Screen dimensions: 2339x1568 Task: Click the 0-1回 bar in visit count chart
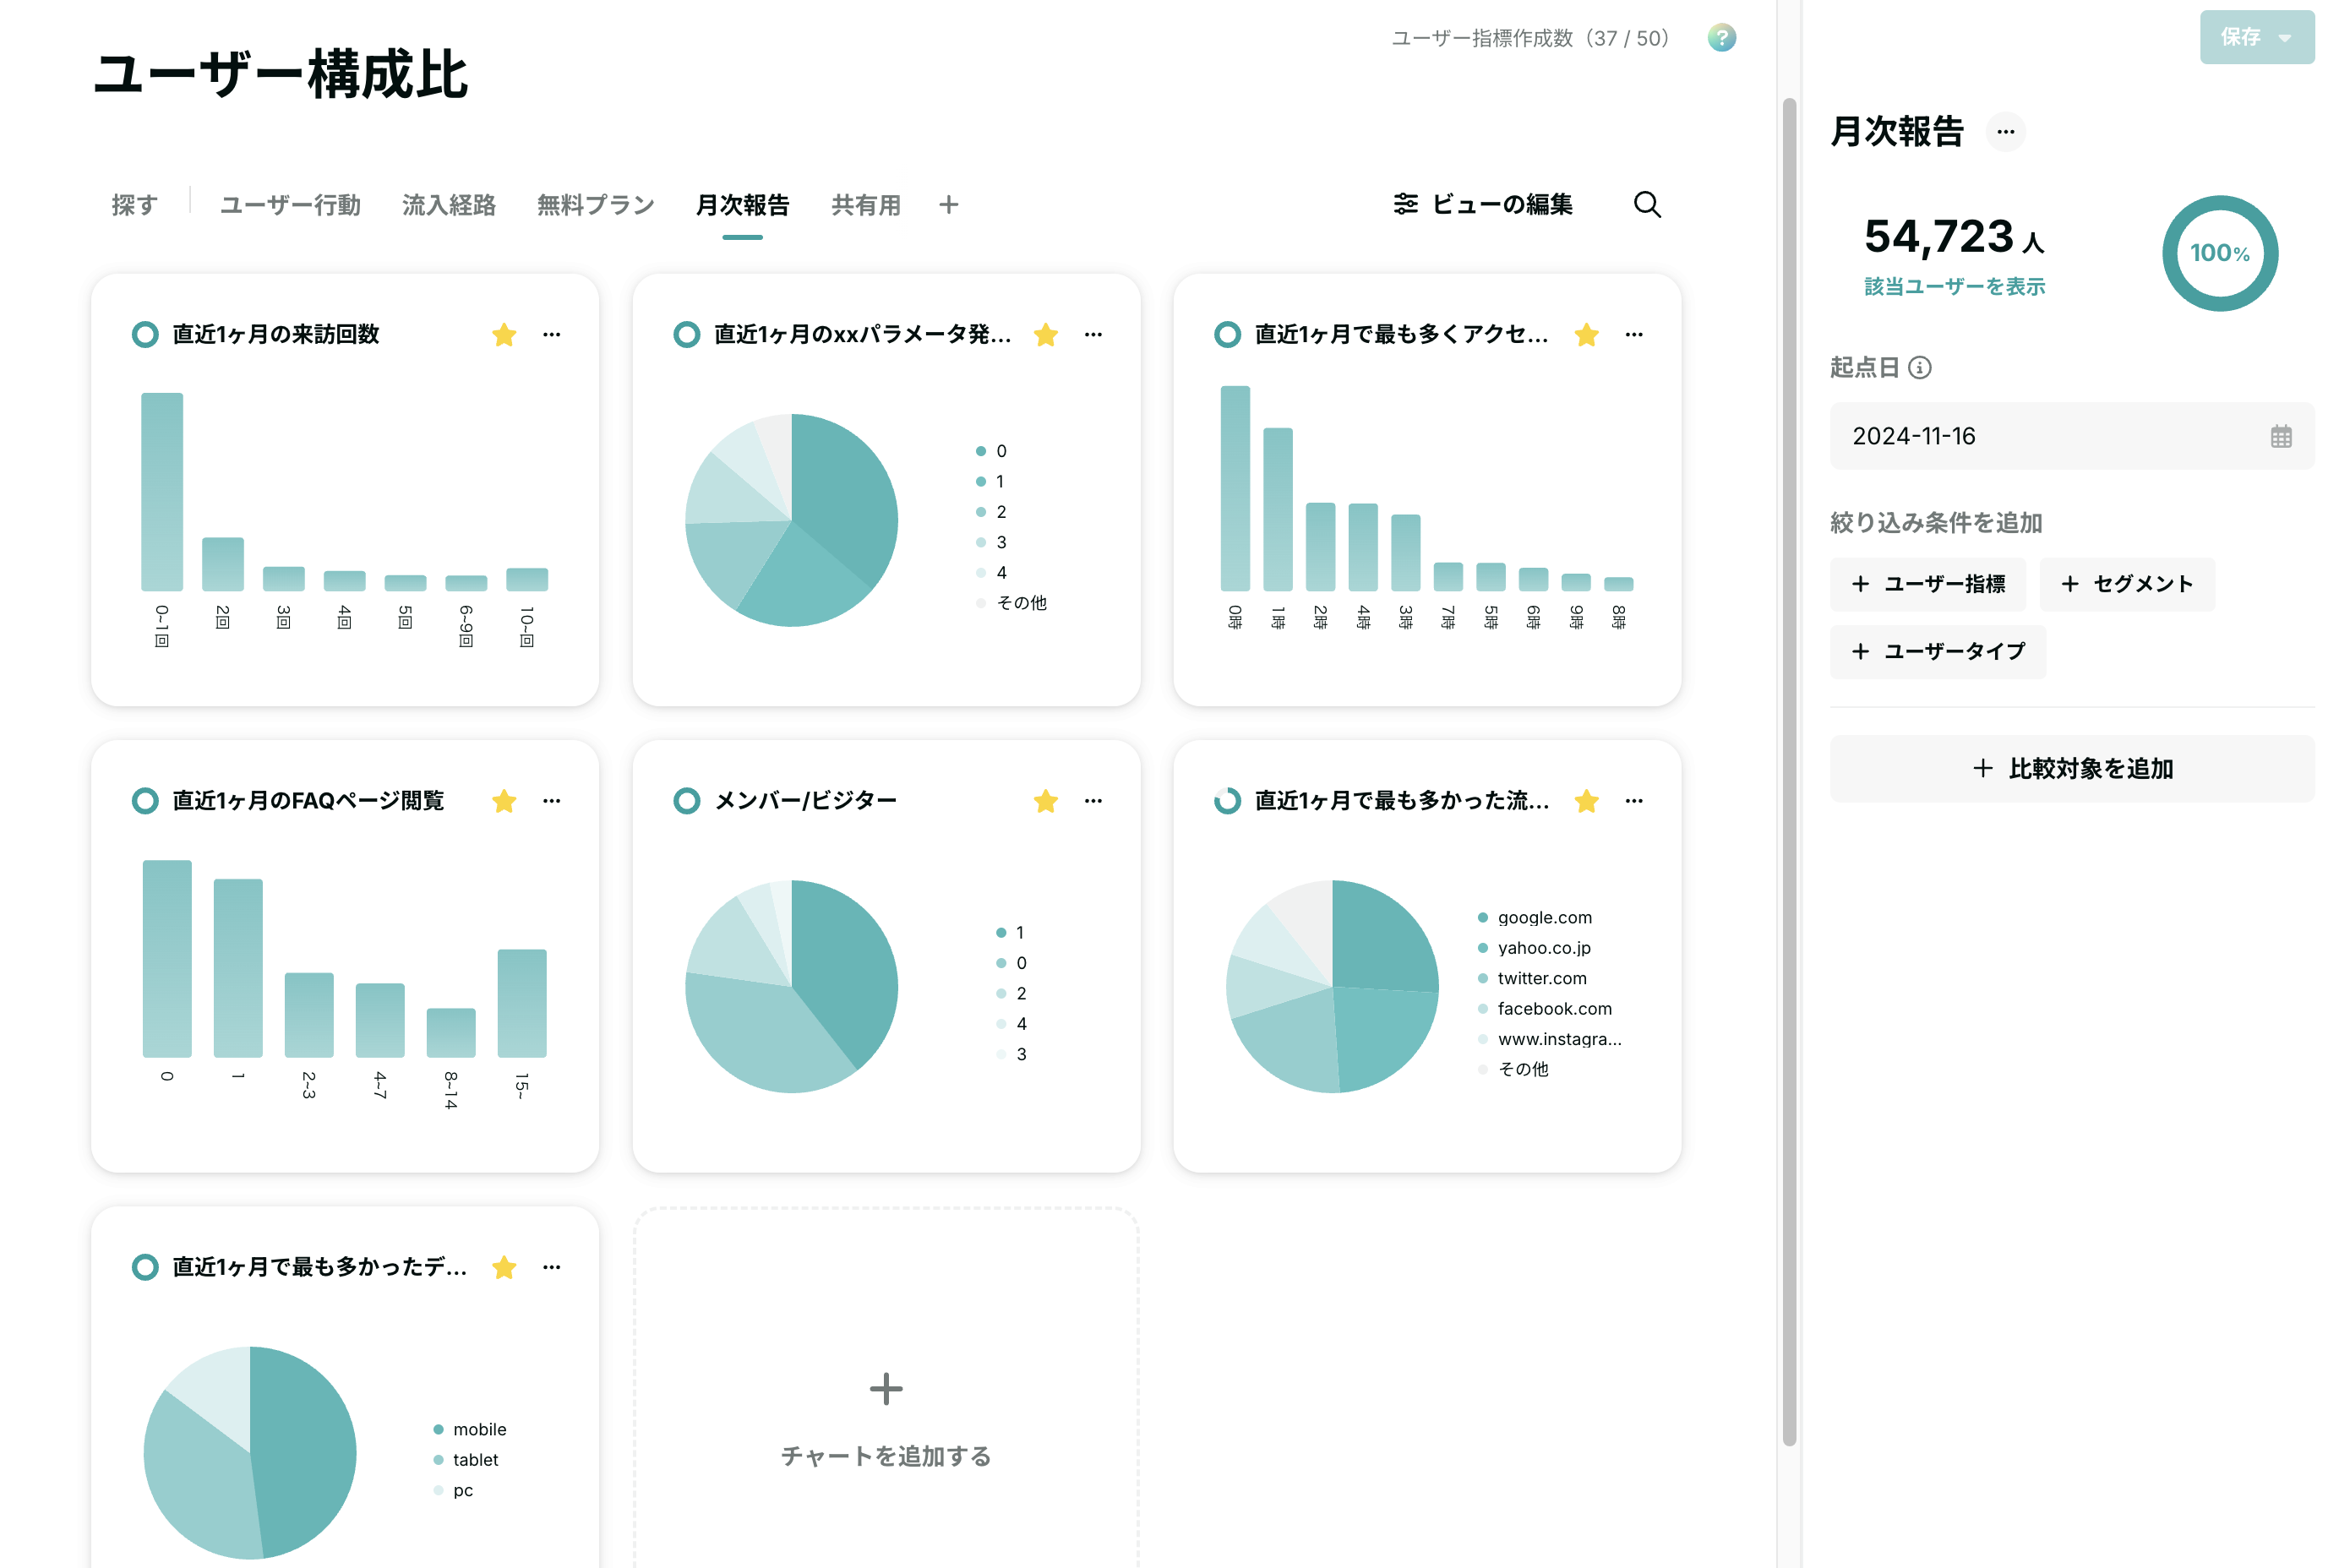click(162, 492)
